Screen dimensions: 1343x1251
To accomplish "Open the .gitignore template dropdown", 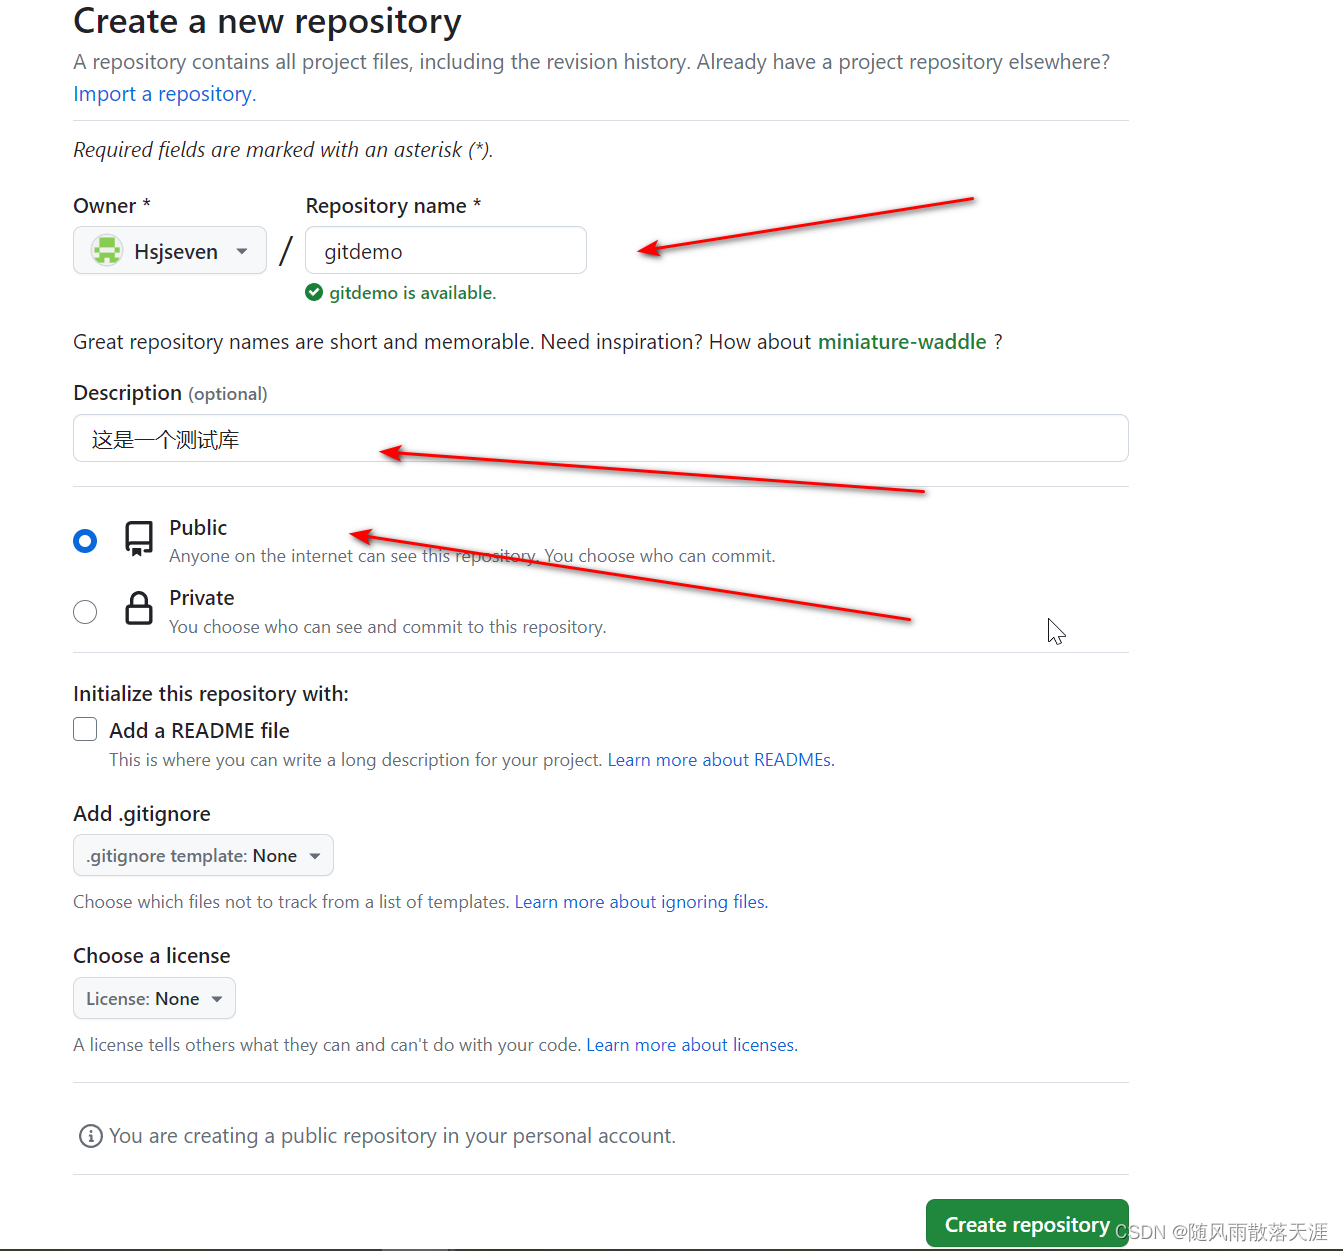I will coord(203,855).
